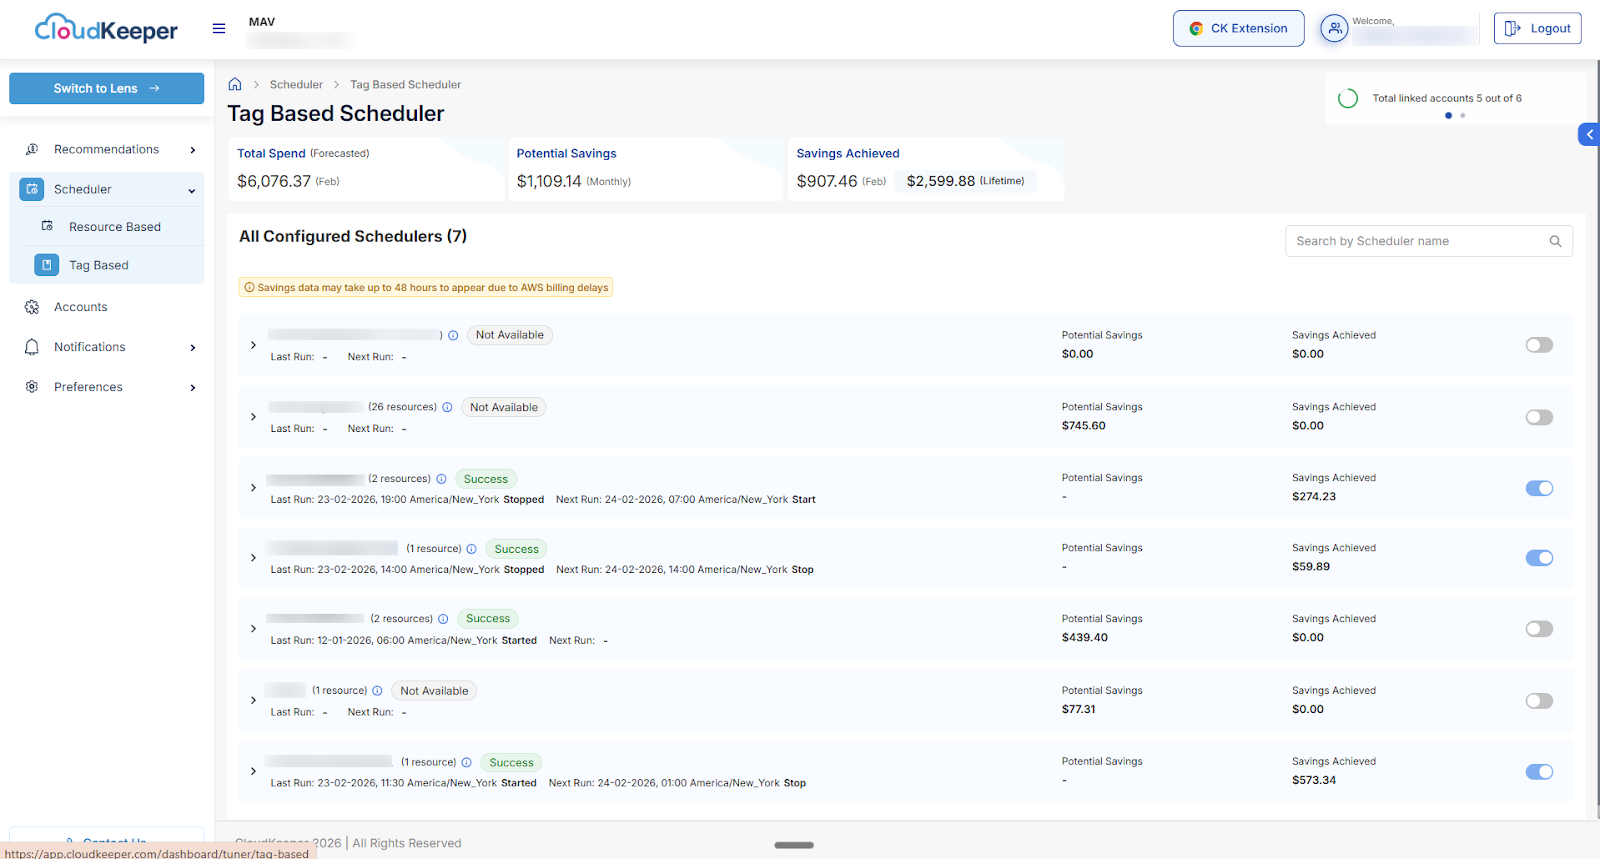Click the Accounts gear icon in sidebar
This screenshot has height=859, width=1600.
(32, 307)
